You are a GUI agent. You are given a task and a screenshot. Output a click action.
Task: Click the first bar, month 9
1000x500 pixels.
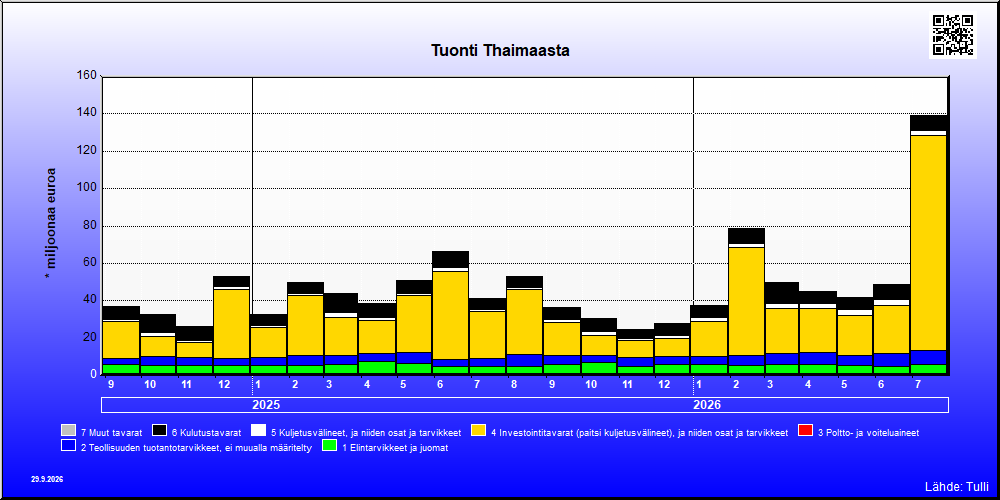point(121,340)
